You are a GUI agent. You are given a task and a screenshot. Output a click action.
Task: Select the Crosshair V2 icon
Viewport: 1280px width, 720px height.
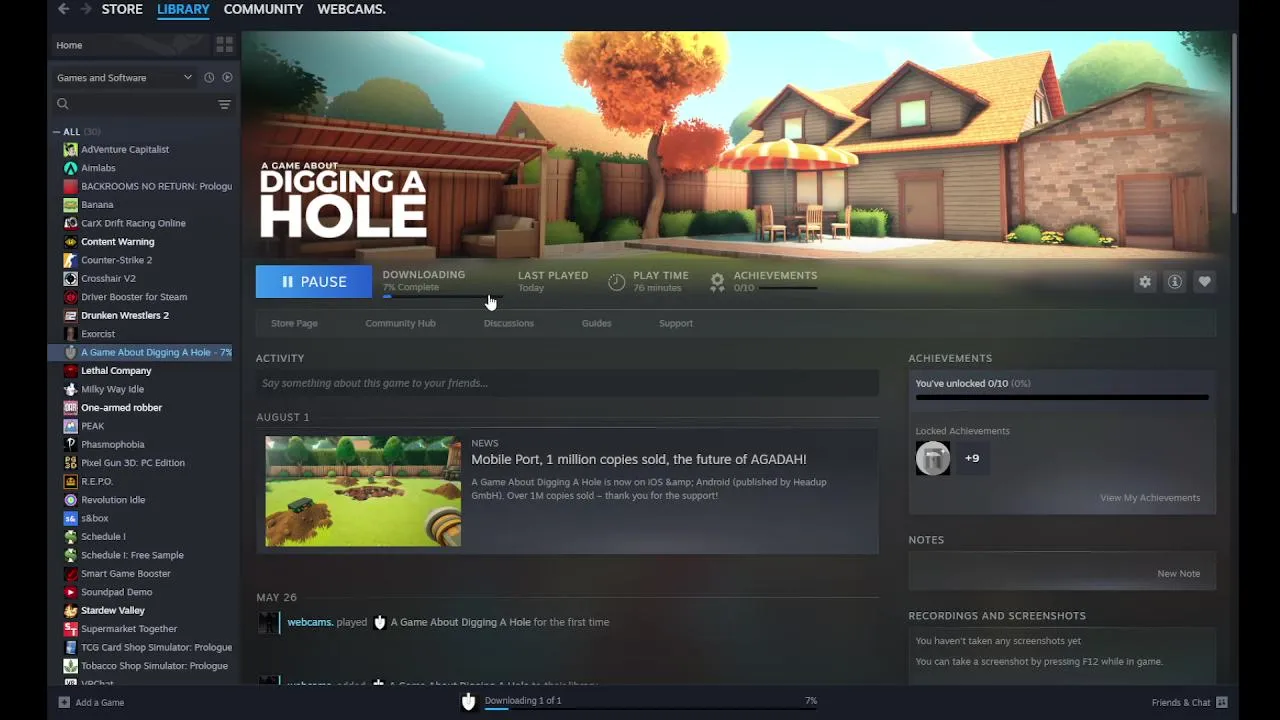tap(70, 278)
